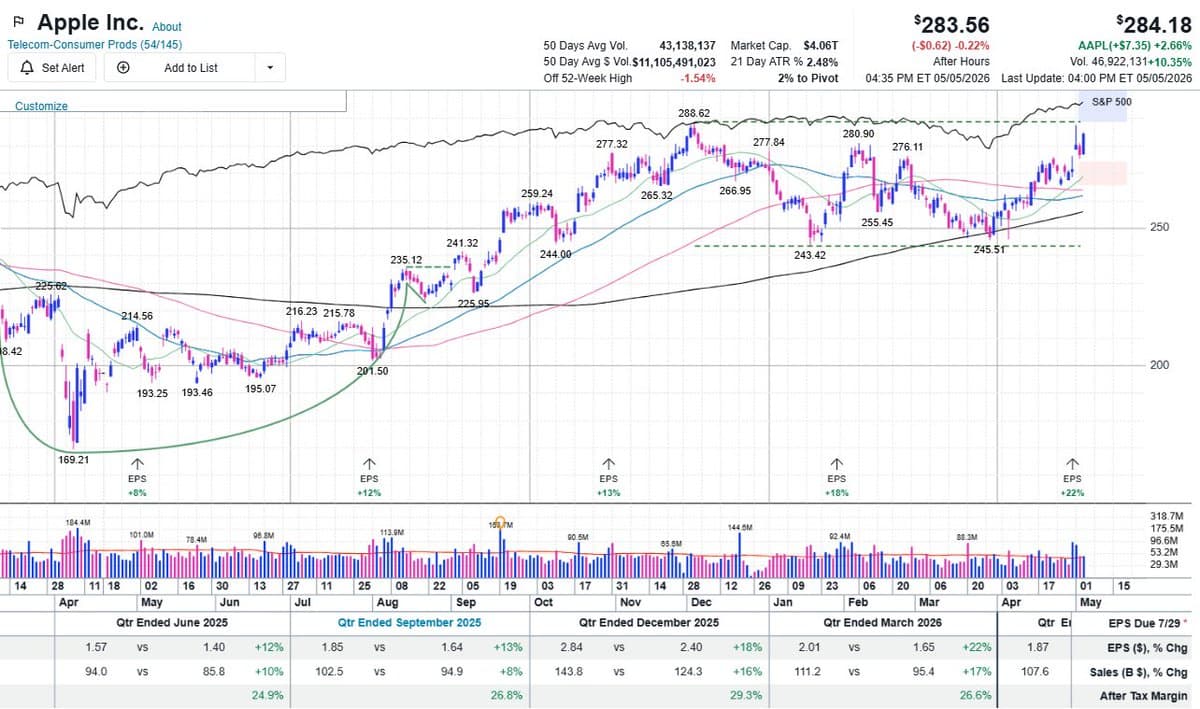Click the 201.50 price label
The width and height of the screenshot is (1200, 709).
[x=372, y=371]
